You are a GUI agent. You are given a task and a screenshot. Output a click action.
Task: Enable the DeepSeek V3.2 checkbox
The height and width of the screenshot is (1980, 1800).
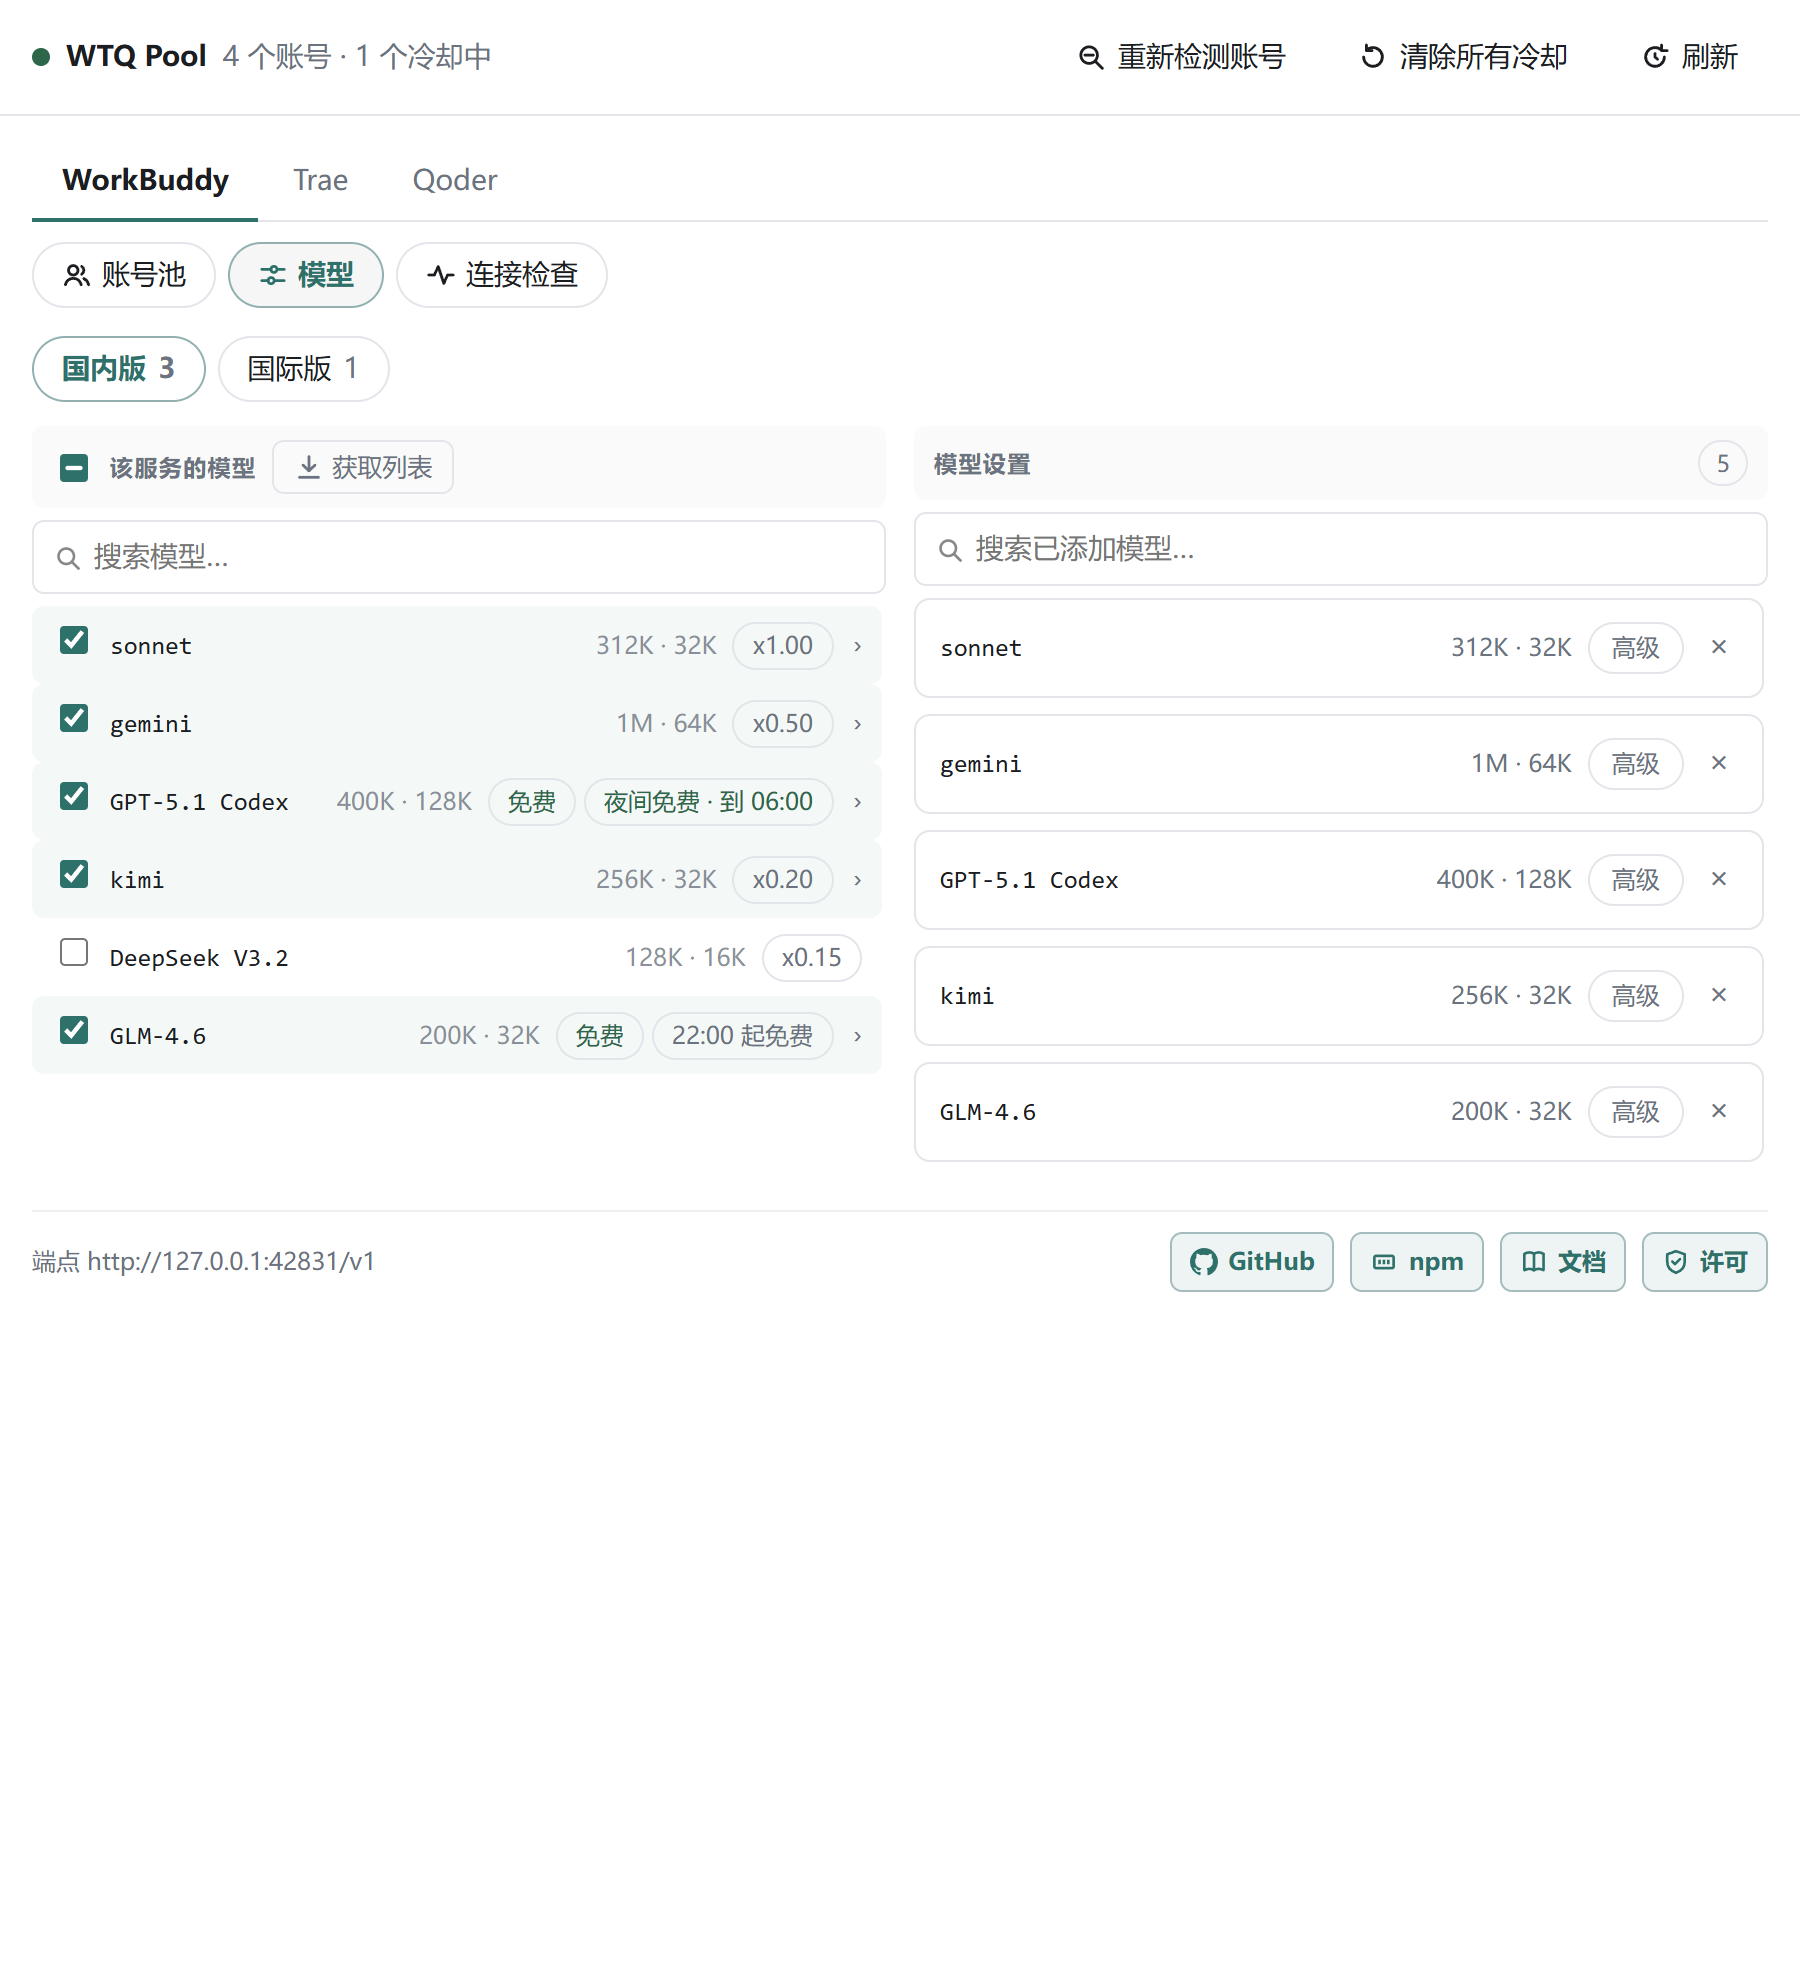coord(74,952)
